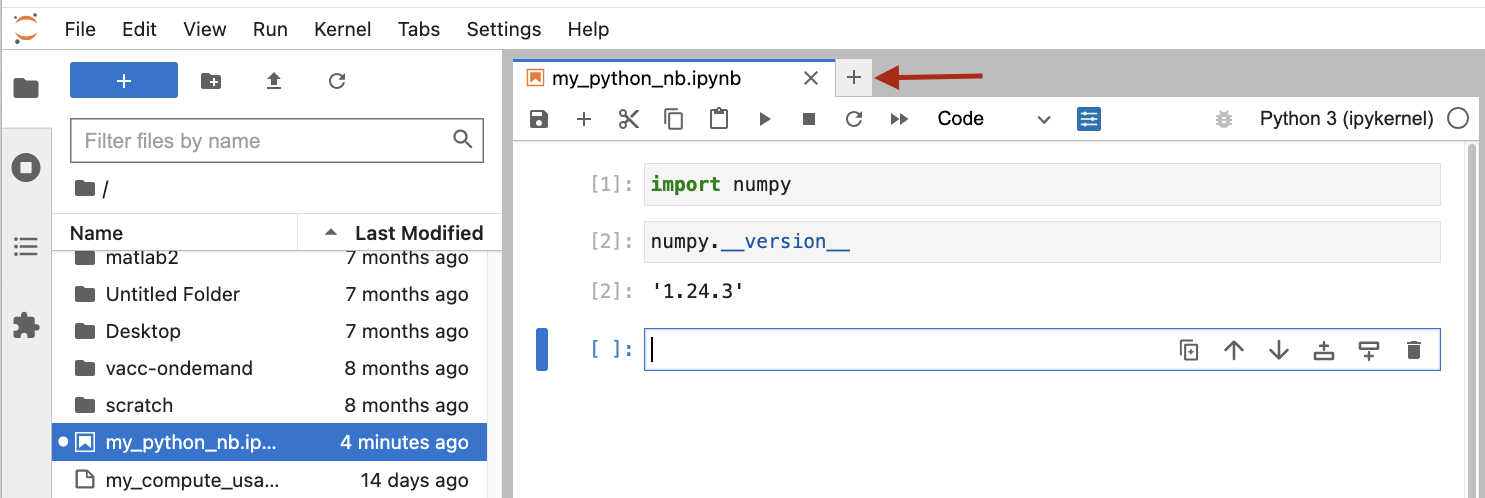Enable the debugger bug icon
Image resolution: width=1485 pixels, height=498 pixels.
(1224, 119)
